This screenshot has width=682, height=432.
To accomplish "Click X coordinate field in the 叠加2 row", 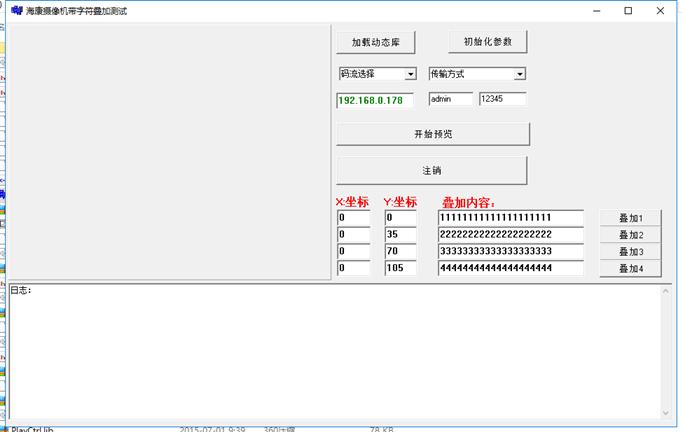I will tap(354, 234).
